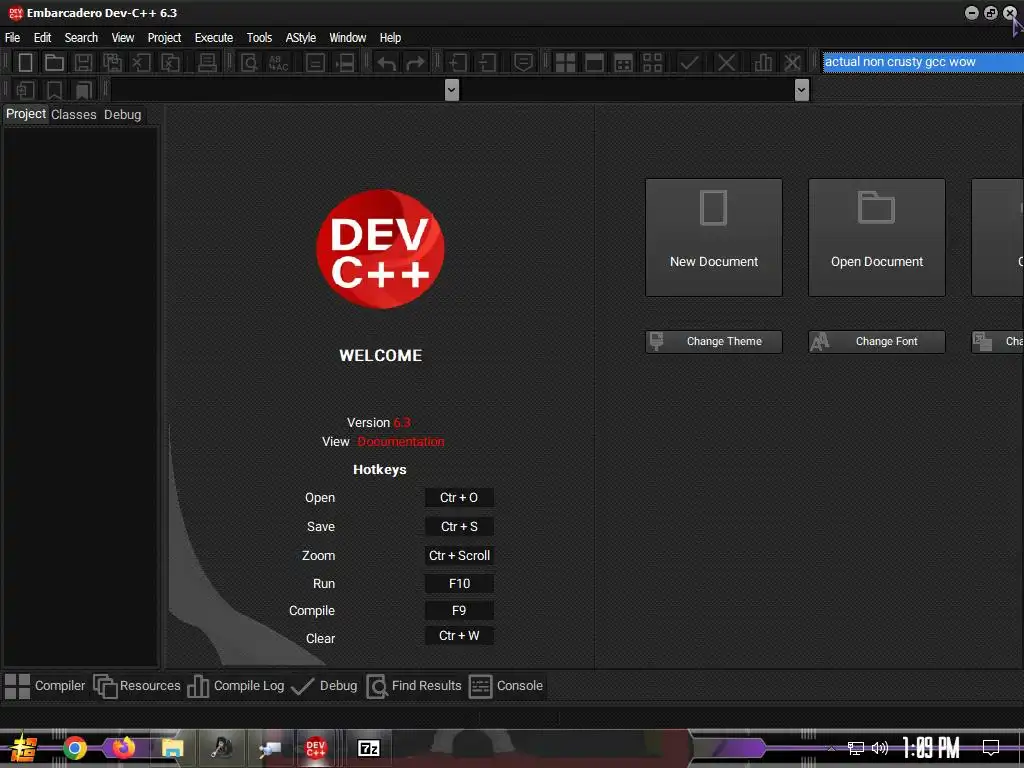The height and width of the screenshot is (768, 1024).
Task: Open the Compile Log bottom tab
Action: coord(236,686)
